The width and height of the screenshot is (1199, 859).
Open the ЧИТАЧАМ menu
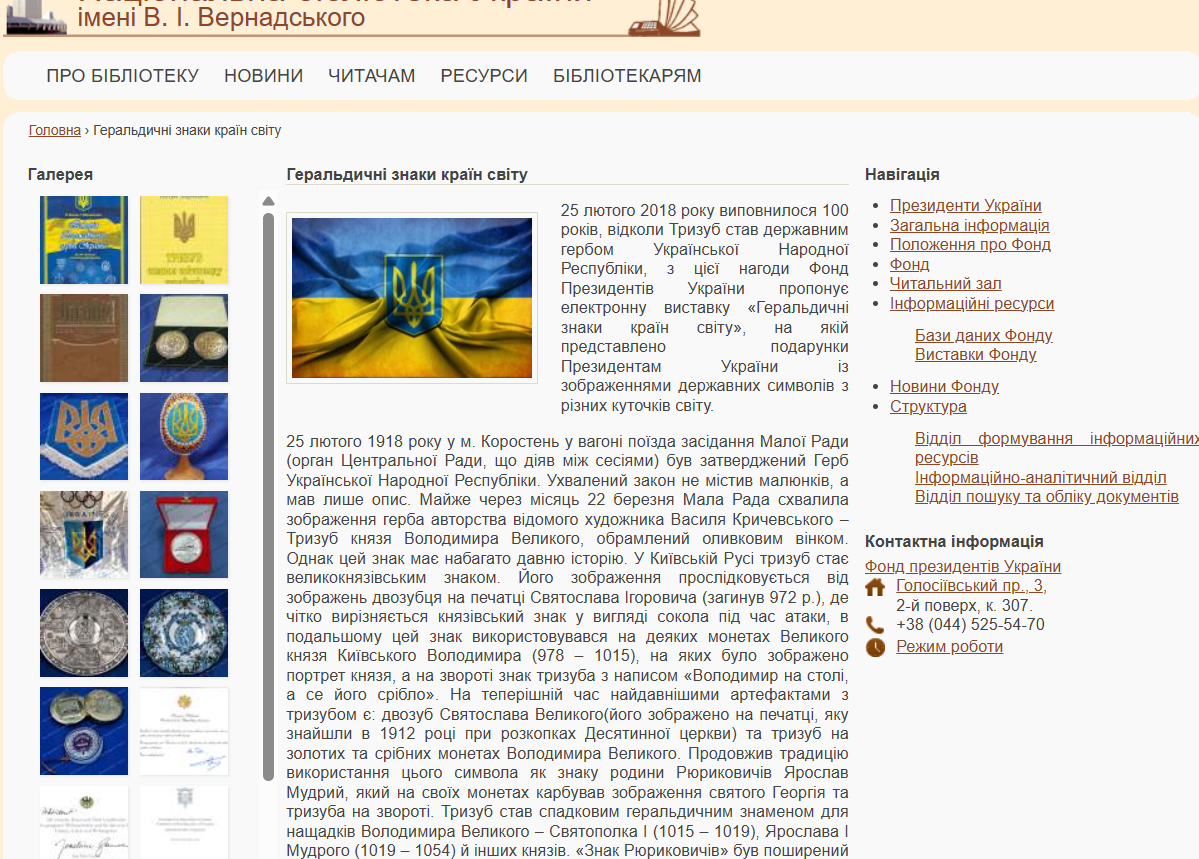[x=371, y=76]
